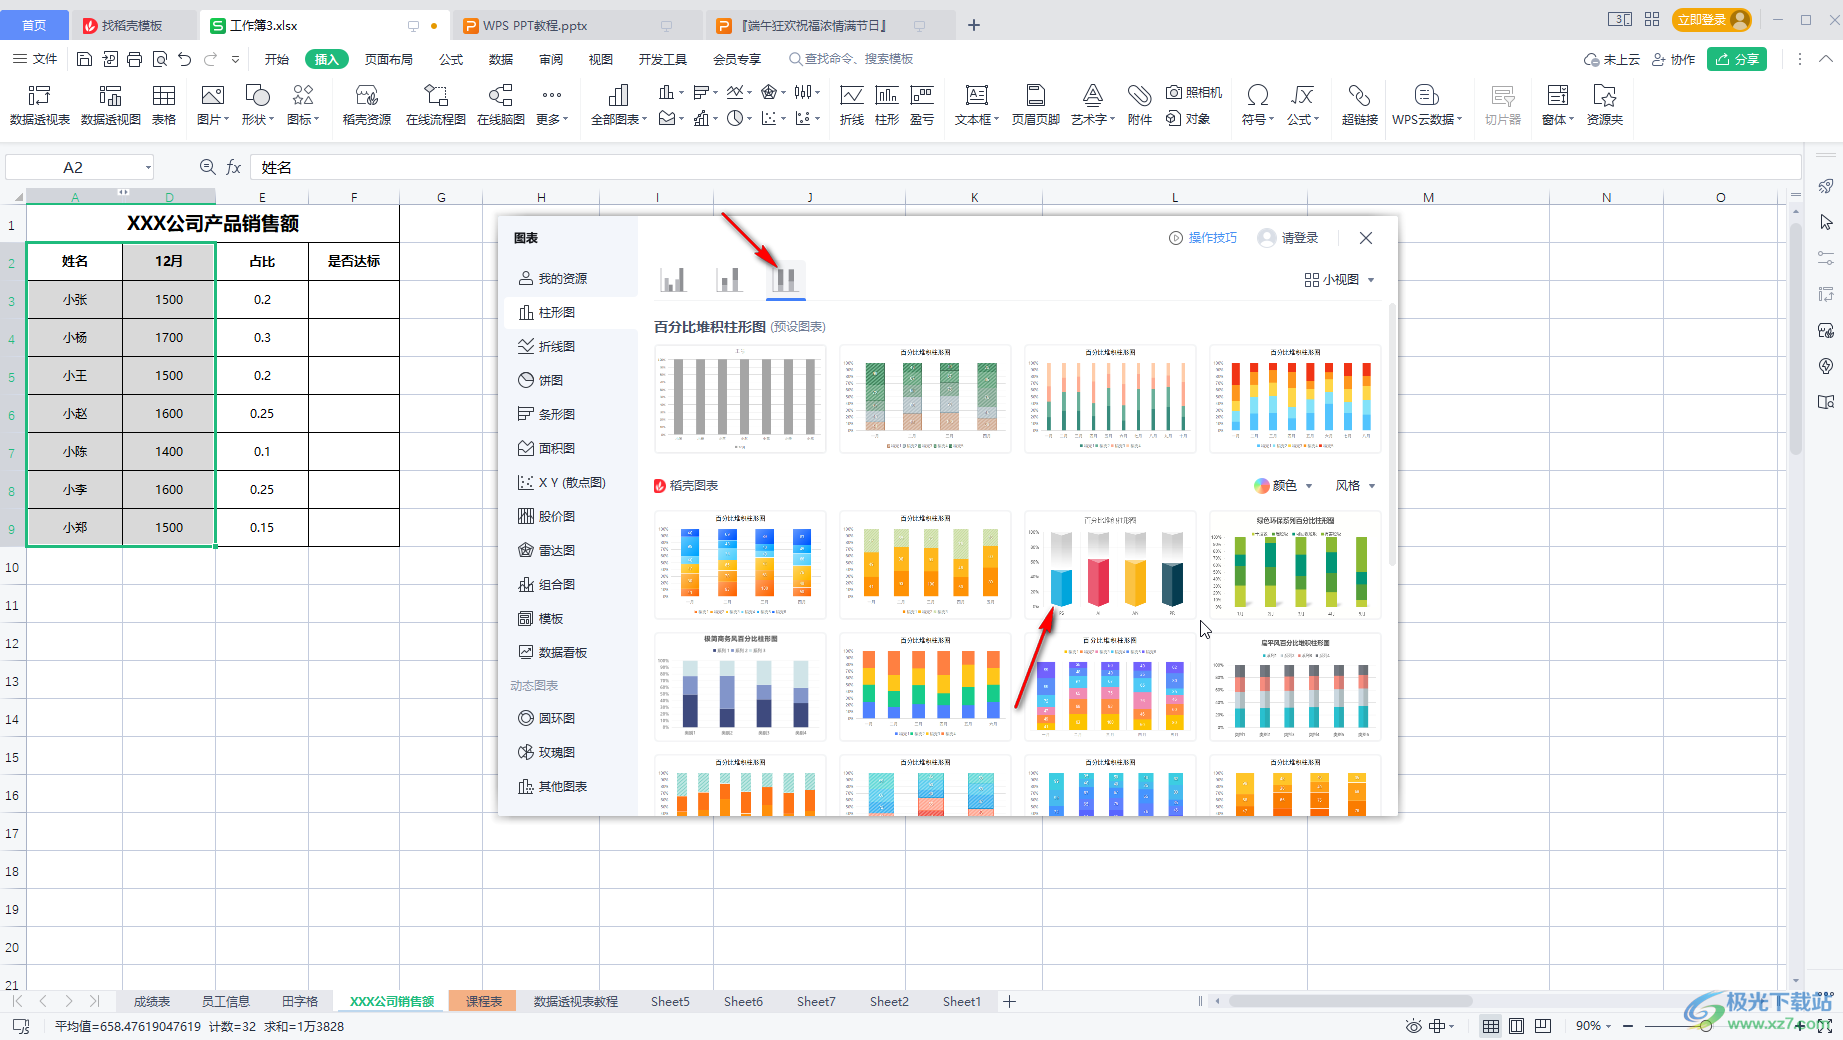Open the Data (数据) ribbon tab

tap(501, 59)
